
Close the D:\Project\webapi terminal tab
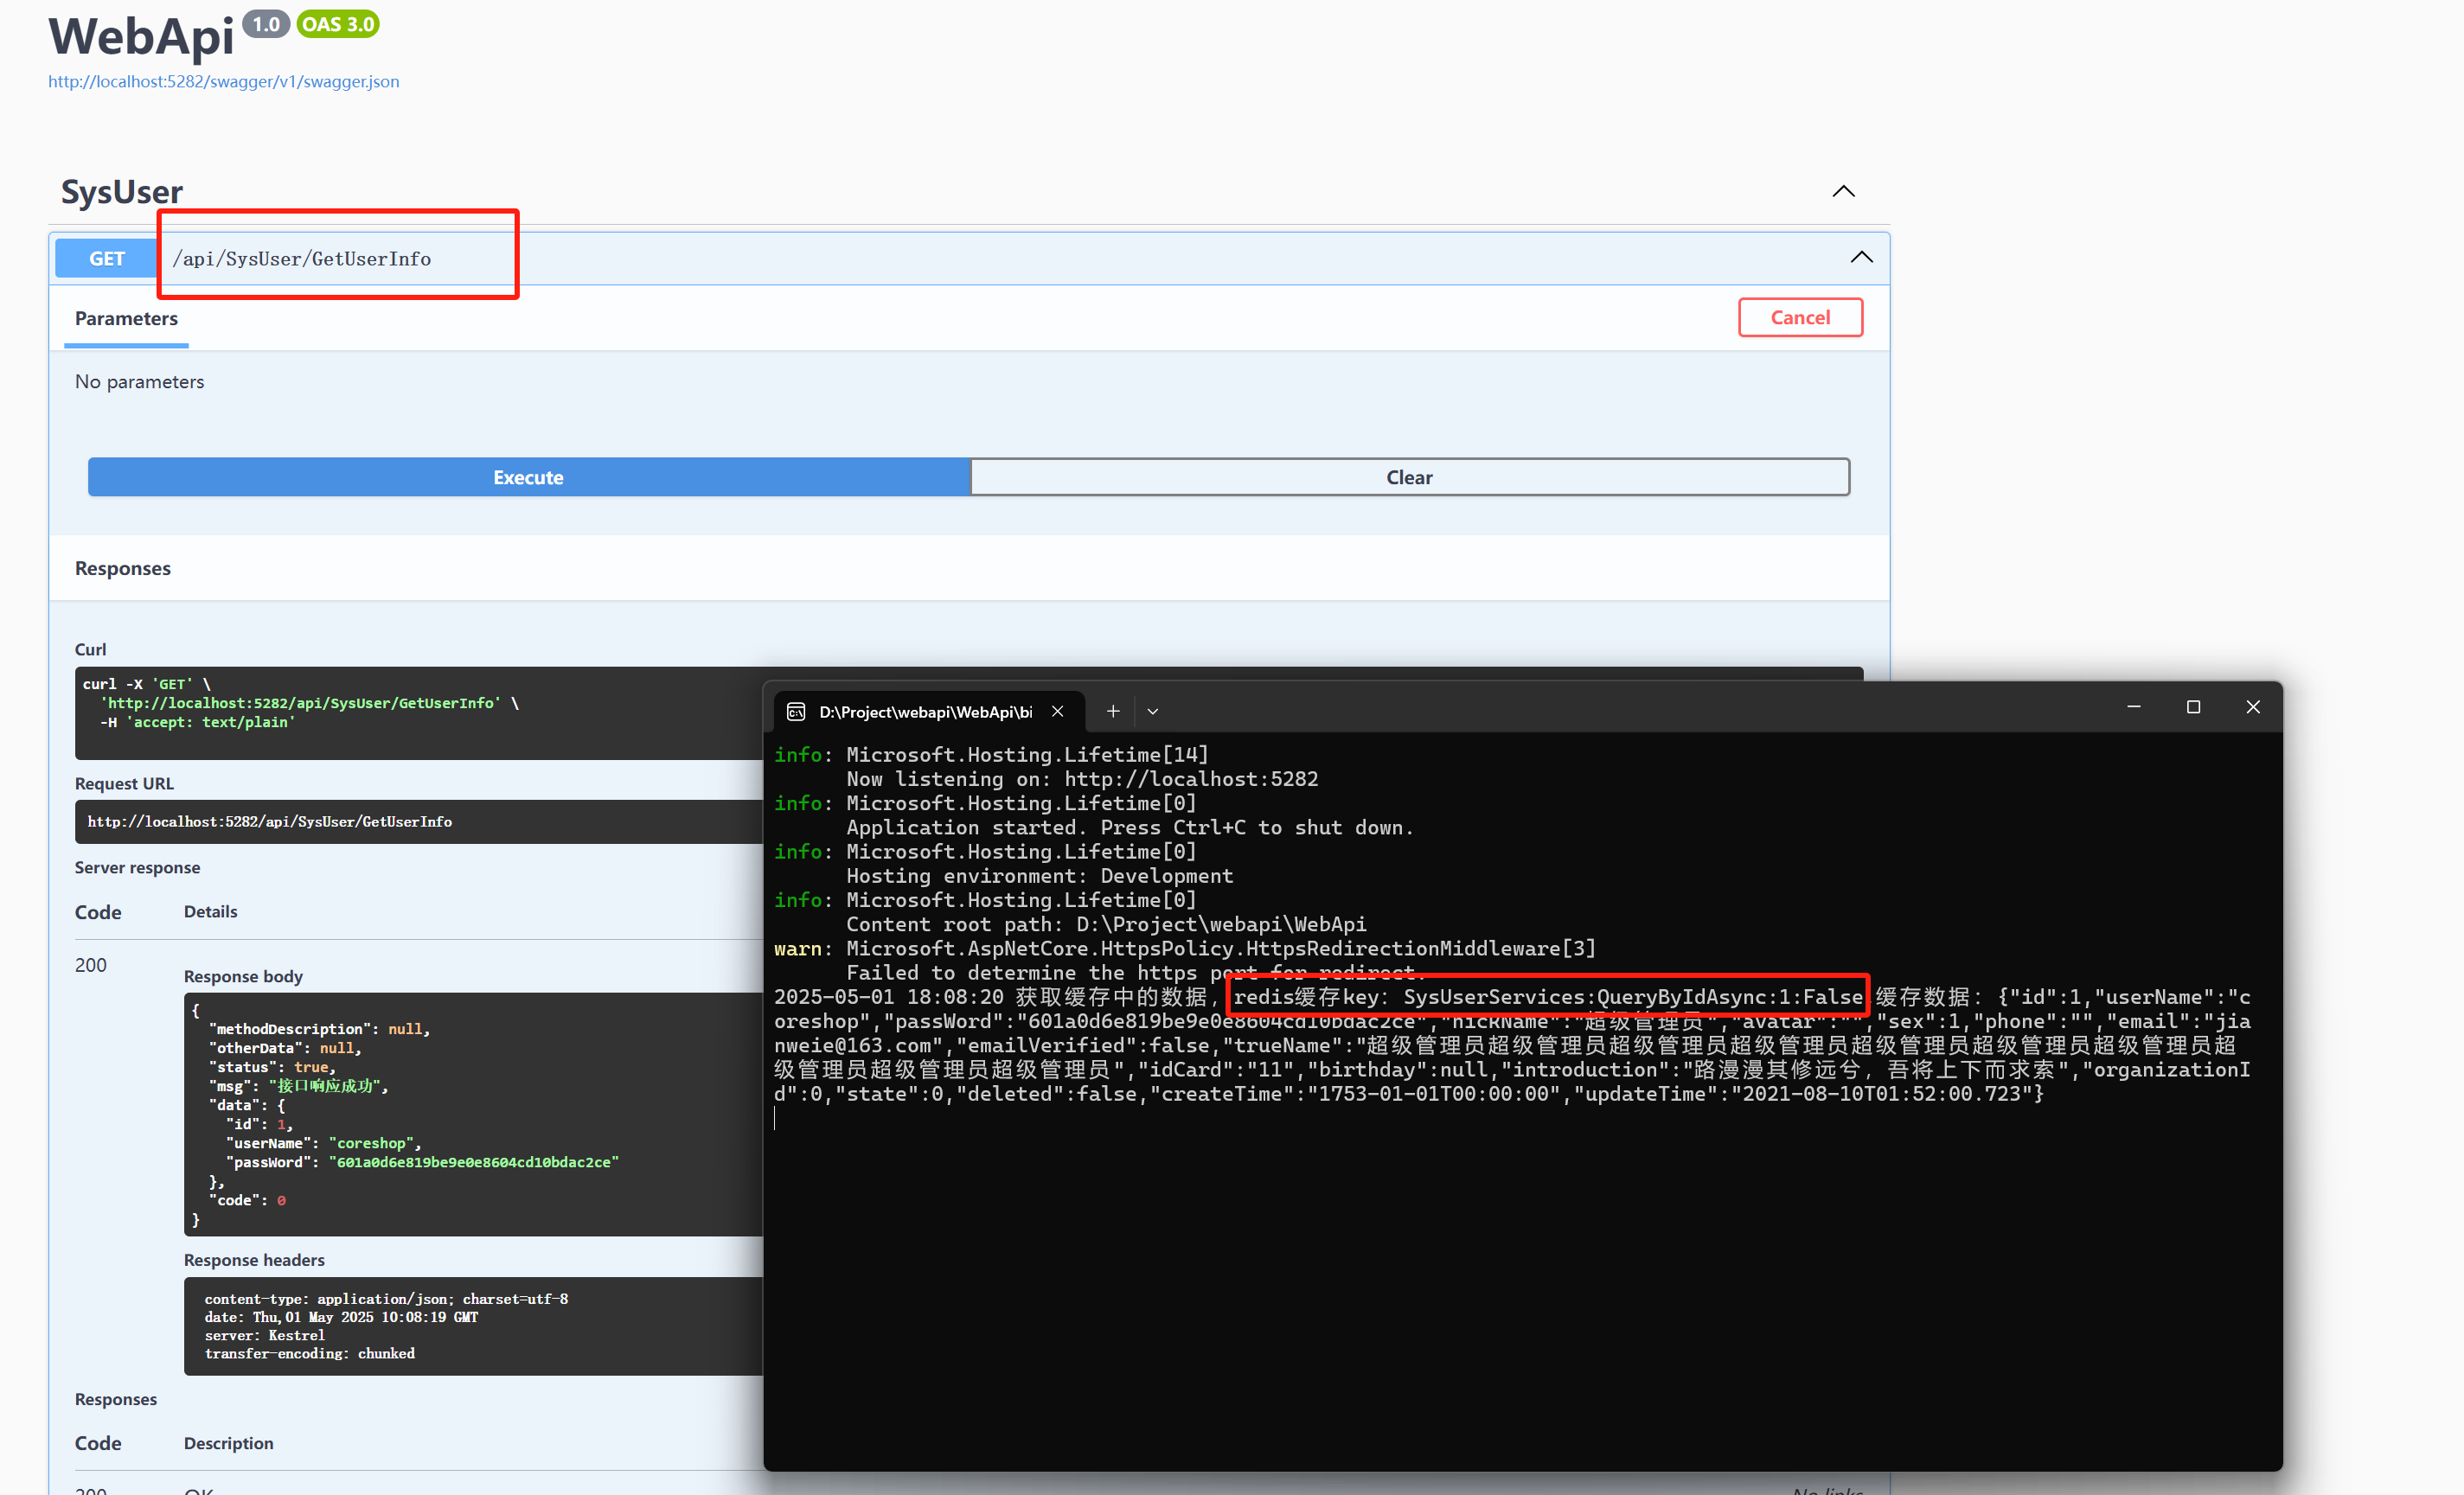pyautogui.click(x=1057, y=711)
